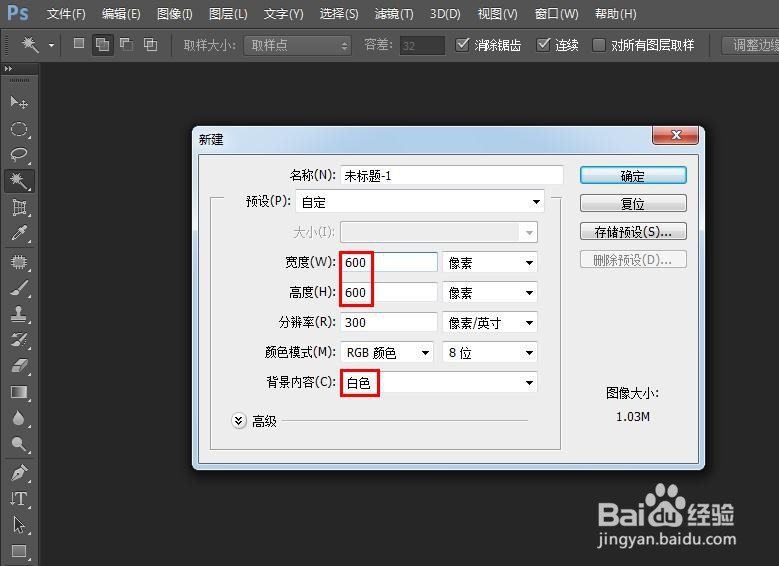Viewport: 779px width, 566px height.
Task: Close the 新建 dialog
Action: pos(675,135)
